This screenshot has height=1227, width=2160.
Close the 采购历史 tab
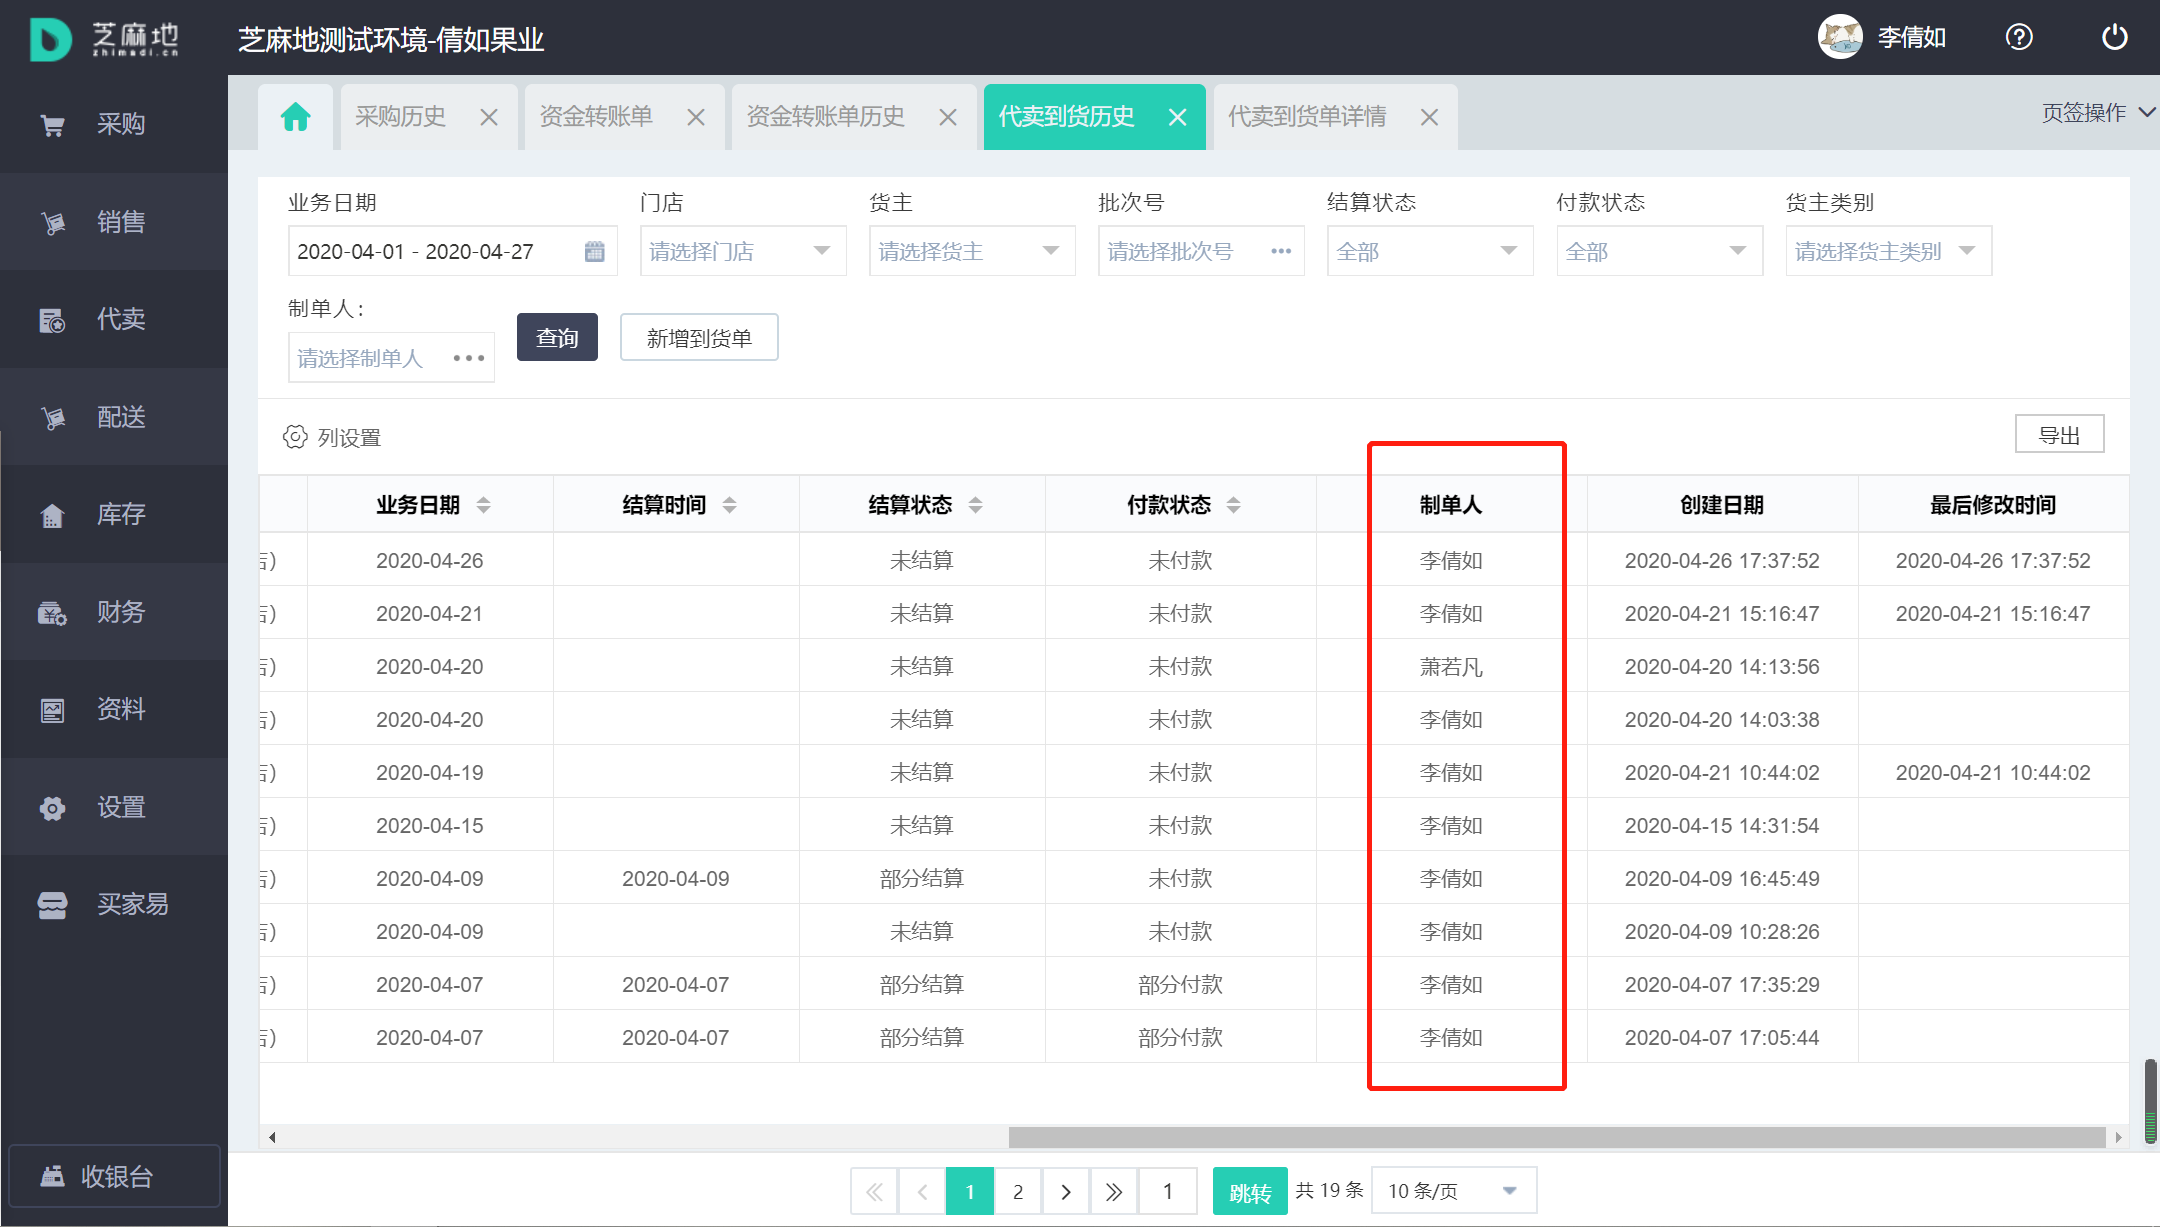coord(489,117)
